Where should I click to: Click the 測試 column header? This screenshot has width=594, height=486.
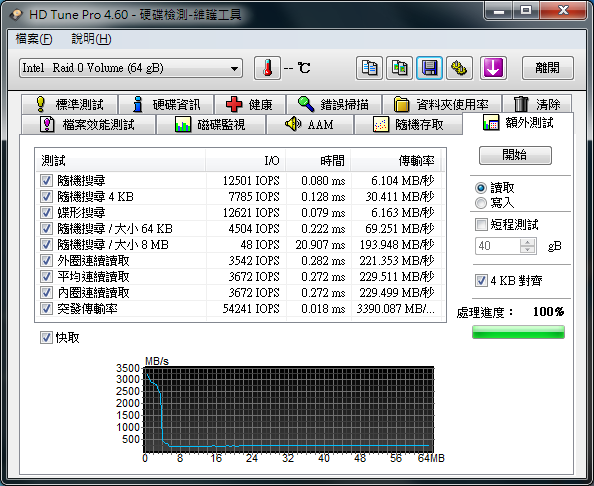point(120,161)
